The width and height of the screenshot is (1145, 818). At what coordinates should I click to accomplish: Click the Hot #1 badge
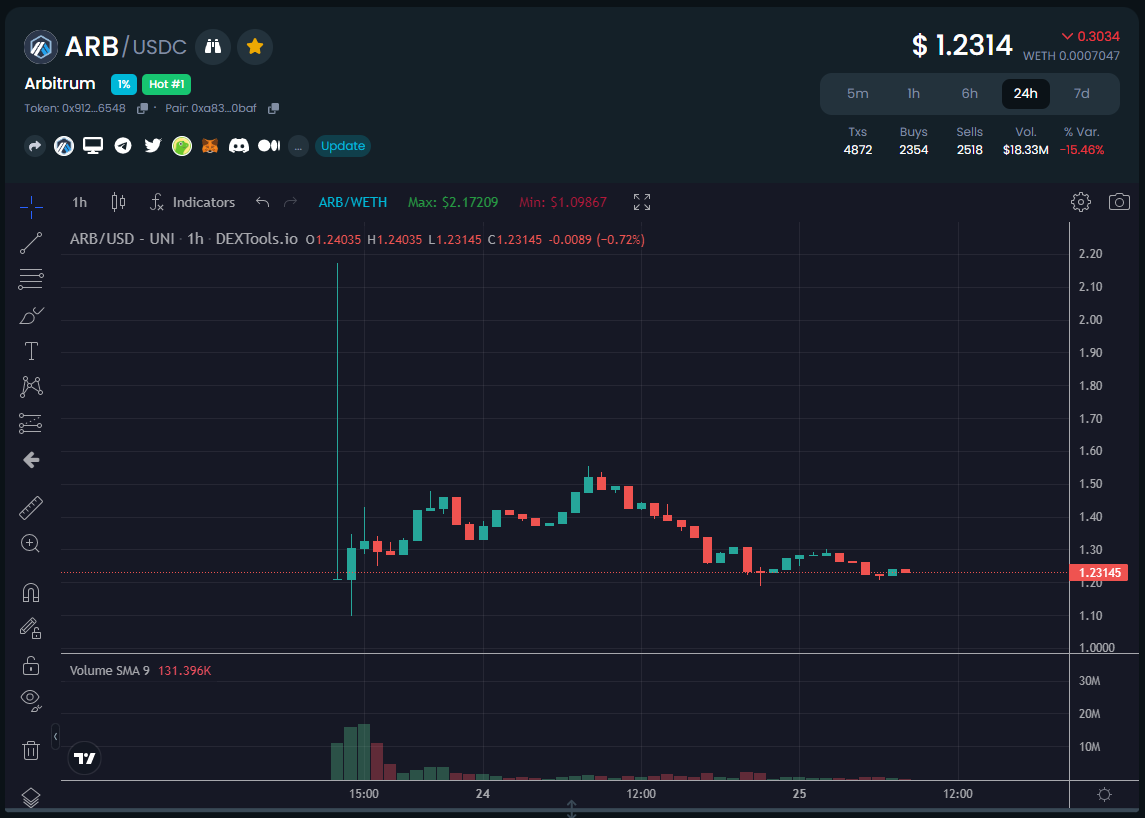pyautogui.click(x=166, y=84)
